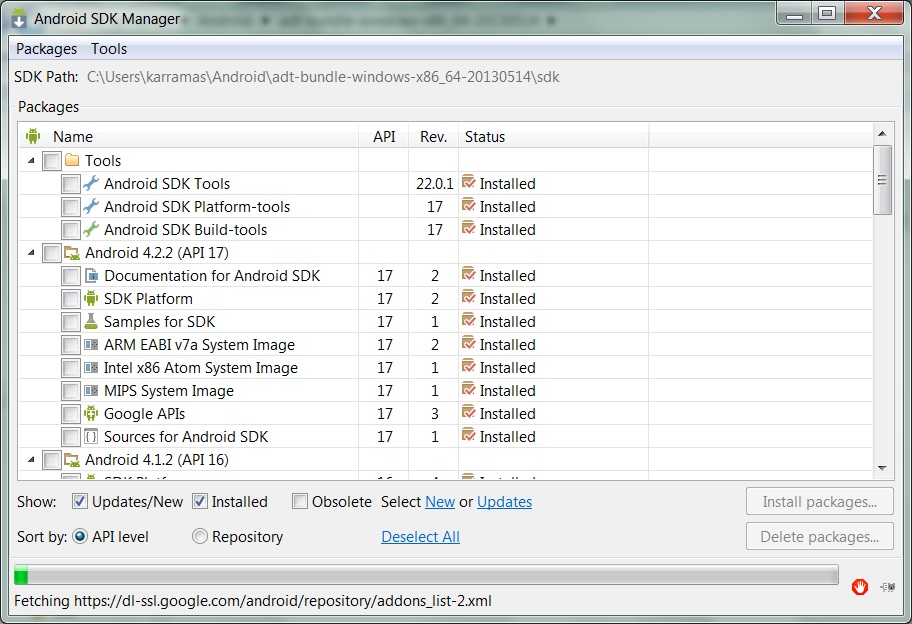
Task: Click the Intel x86 Atom System Image icon
Action: pos(91,368)
